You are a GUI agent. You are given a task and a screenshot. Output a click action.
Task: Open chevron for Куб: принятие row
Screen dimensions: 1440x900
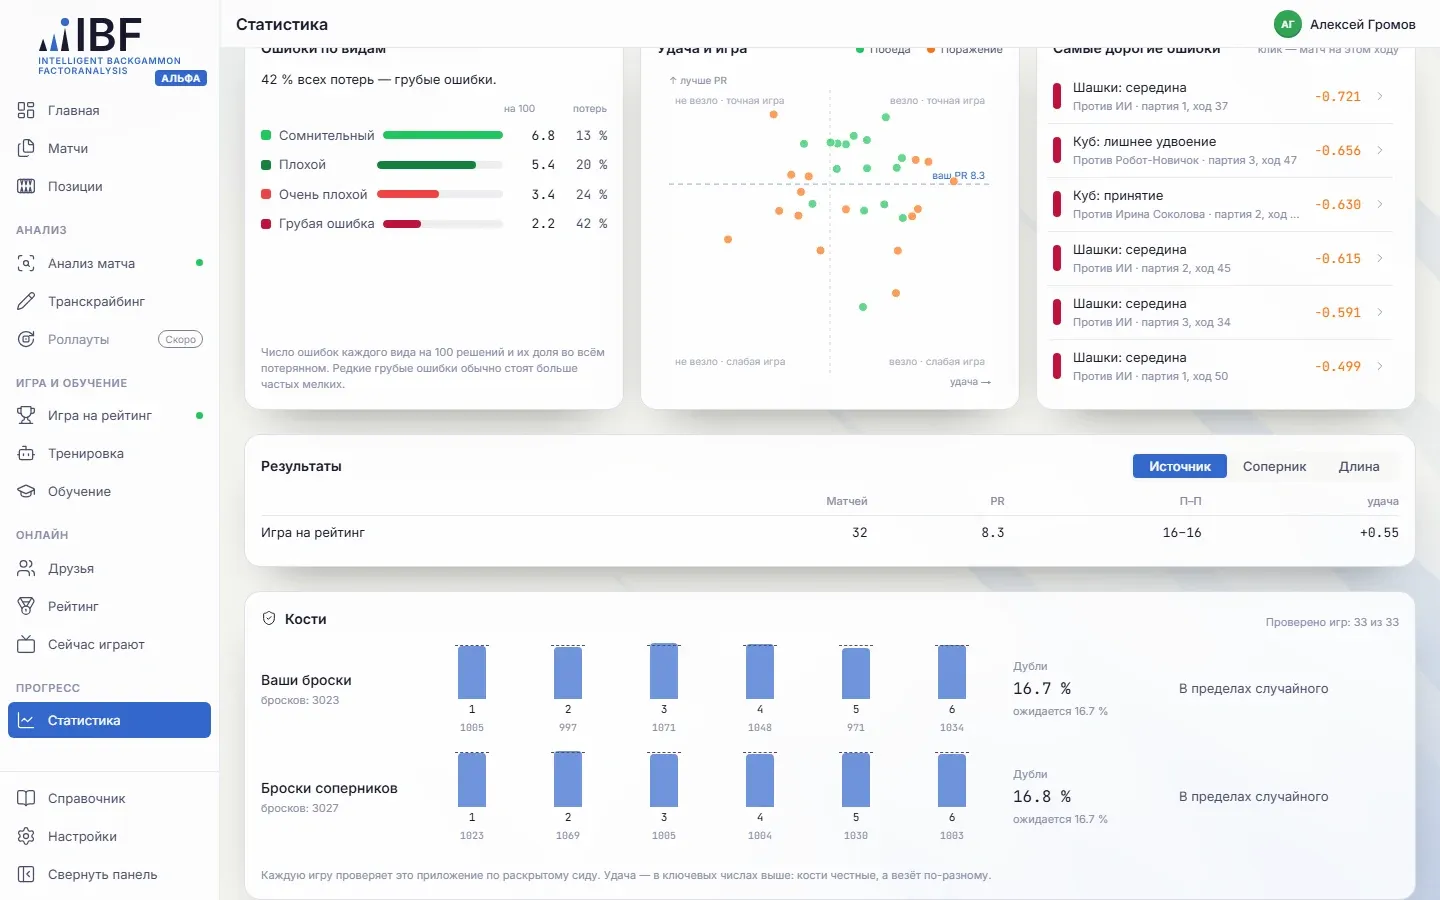pos(1380,204)
